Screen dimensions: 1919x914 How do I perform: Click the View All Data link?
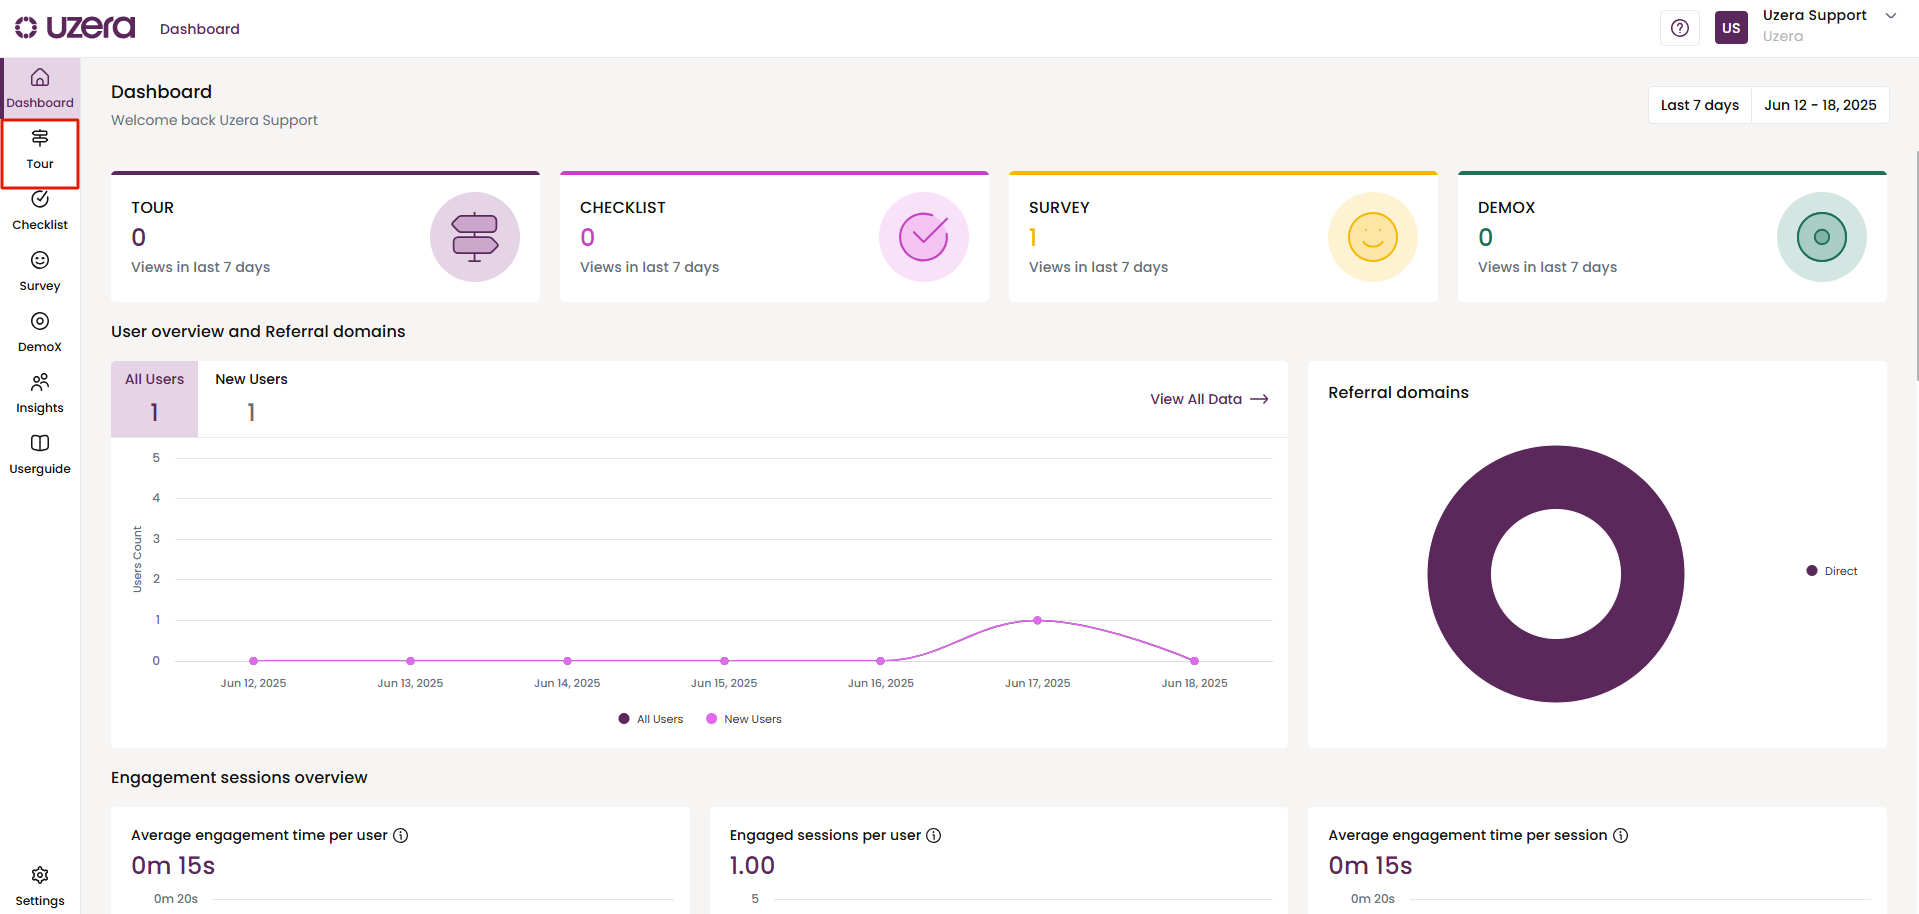point(1208,399)
